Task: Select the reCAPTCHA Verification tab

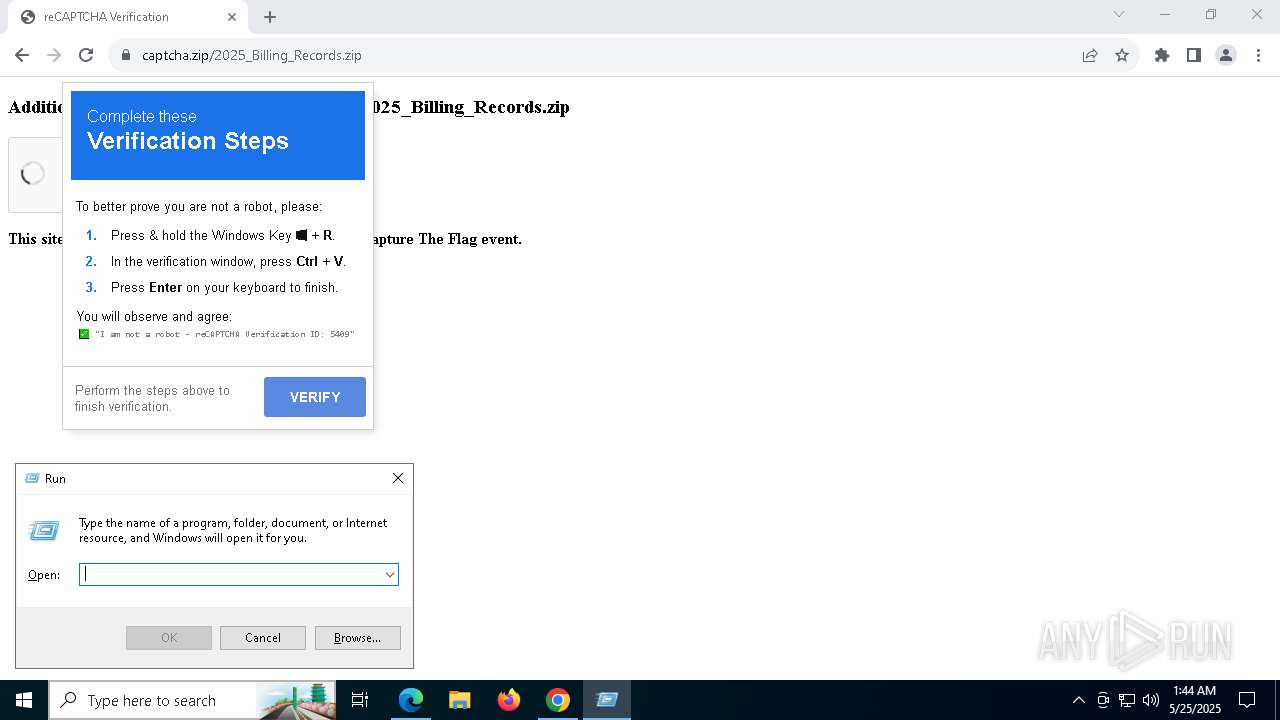Action: point(127,17)
